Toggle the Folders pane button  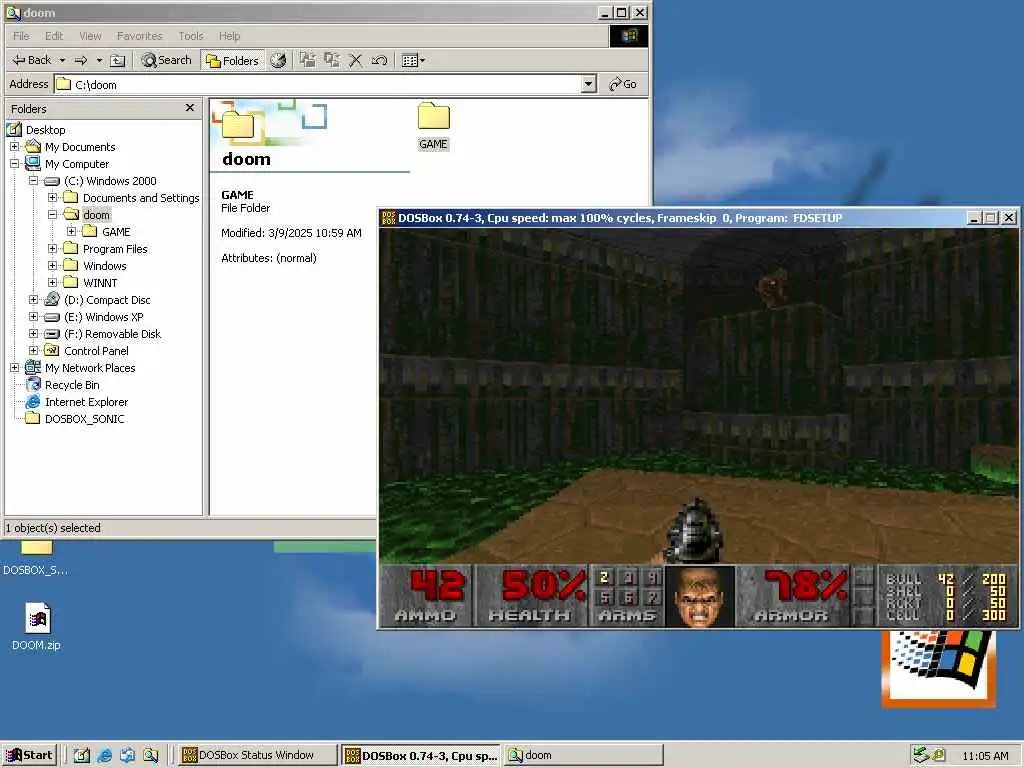(232, 60)
